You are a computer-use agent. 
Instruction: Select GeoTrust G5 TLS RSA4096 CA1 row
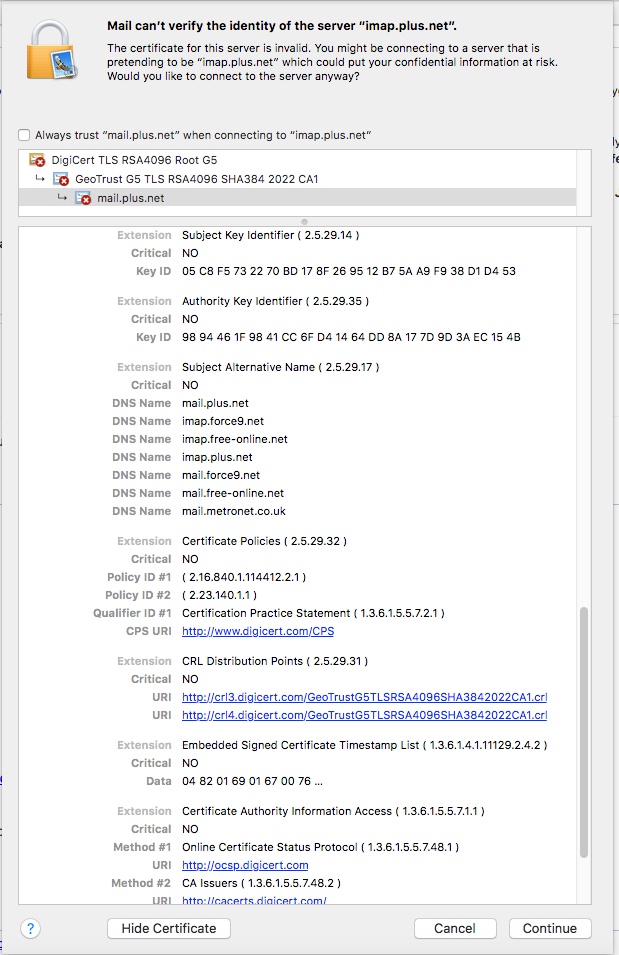point(196,179)
